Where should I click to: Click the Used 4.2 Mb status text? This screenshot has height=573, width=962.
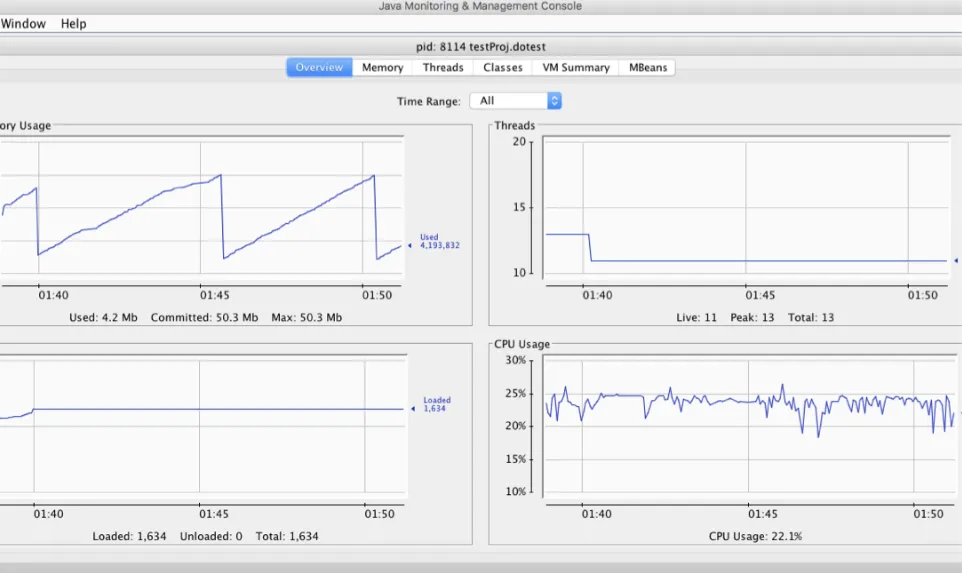pyautogui.click(x=103, y=318)
